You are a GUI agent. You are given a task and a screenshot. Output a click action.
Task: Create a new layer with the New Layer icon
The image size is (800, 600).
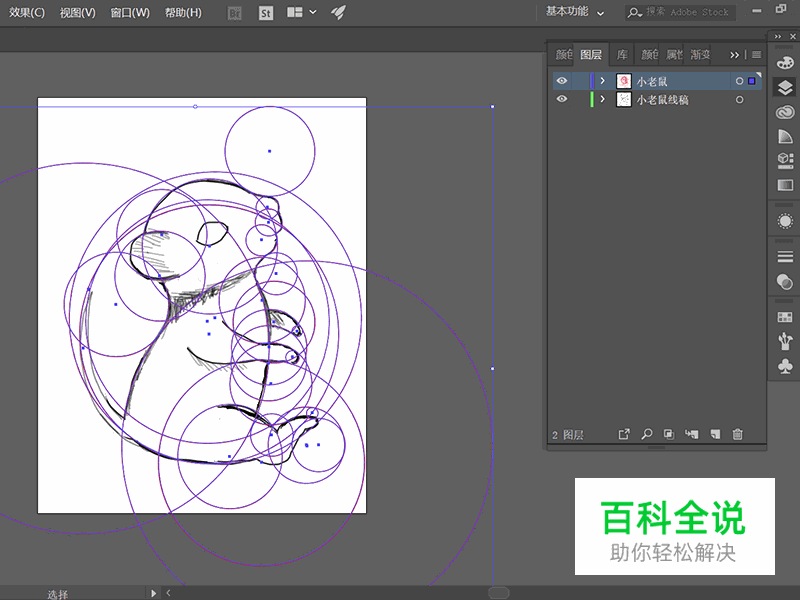click(714, 434)
